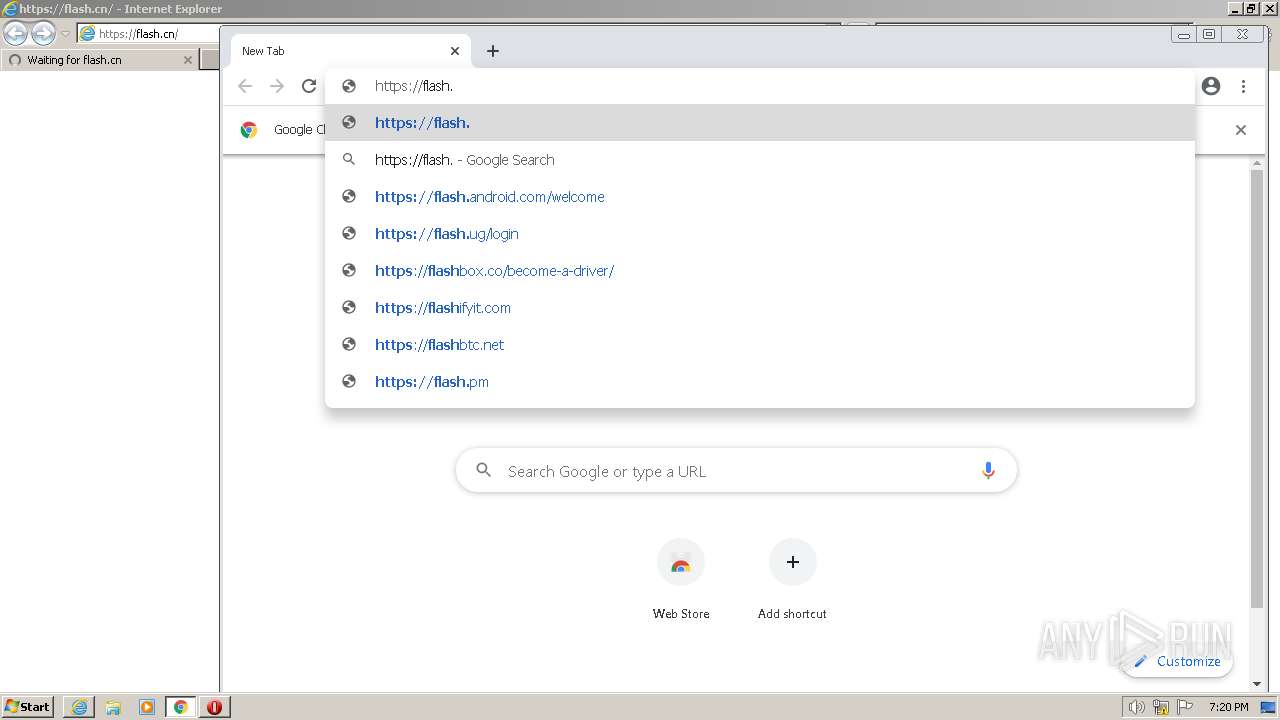
Task: Go back in Chrome
Action: [x=245, y=86]
